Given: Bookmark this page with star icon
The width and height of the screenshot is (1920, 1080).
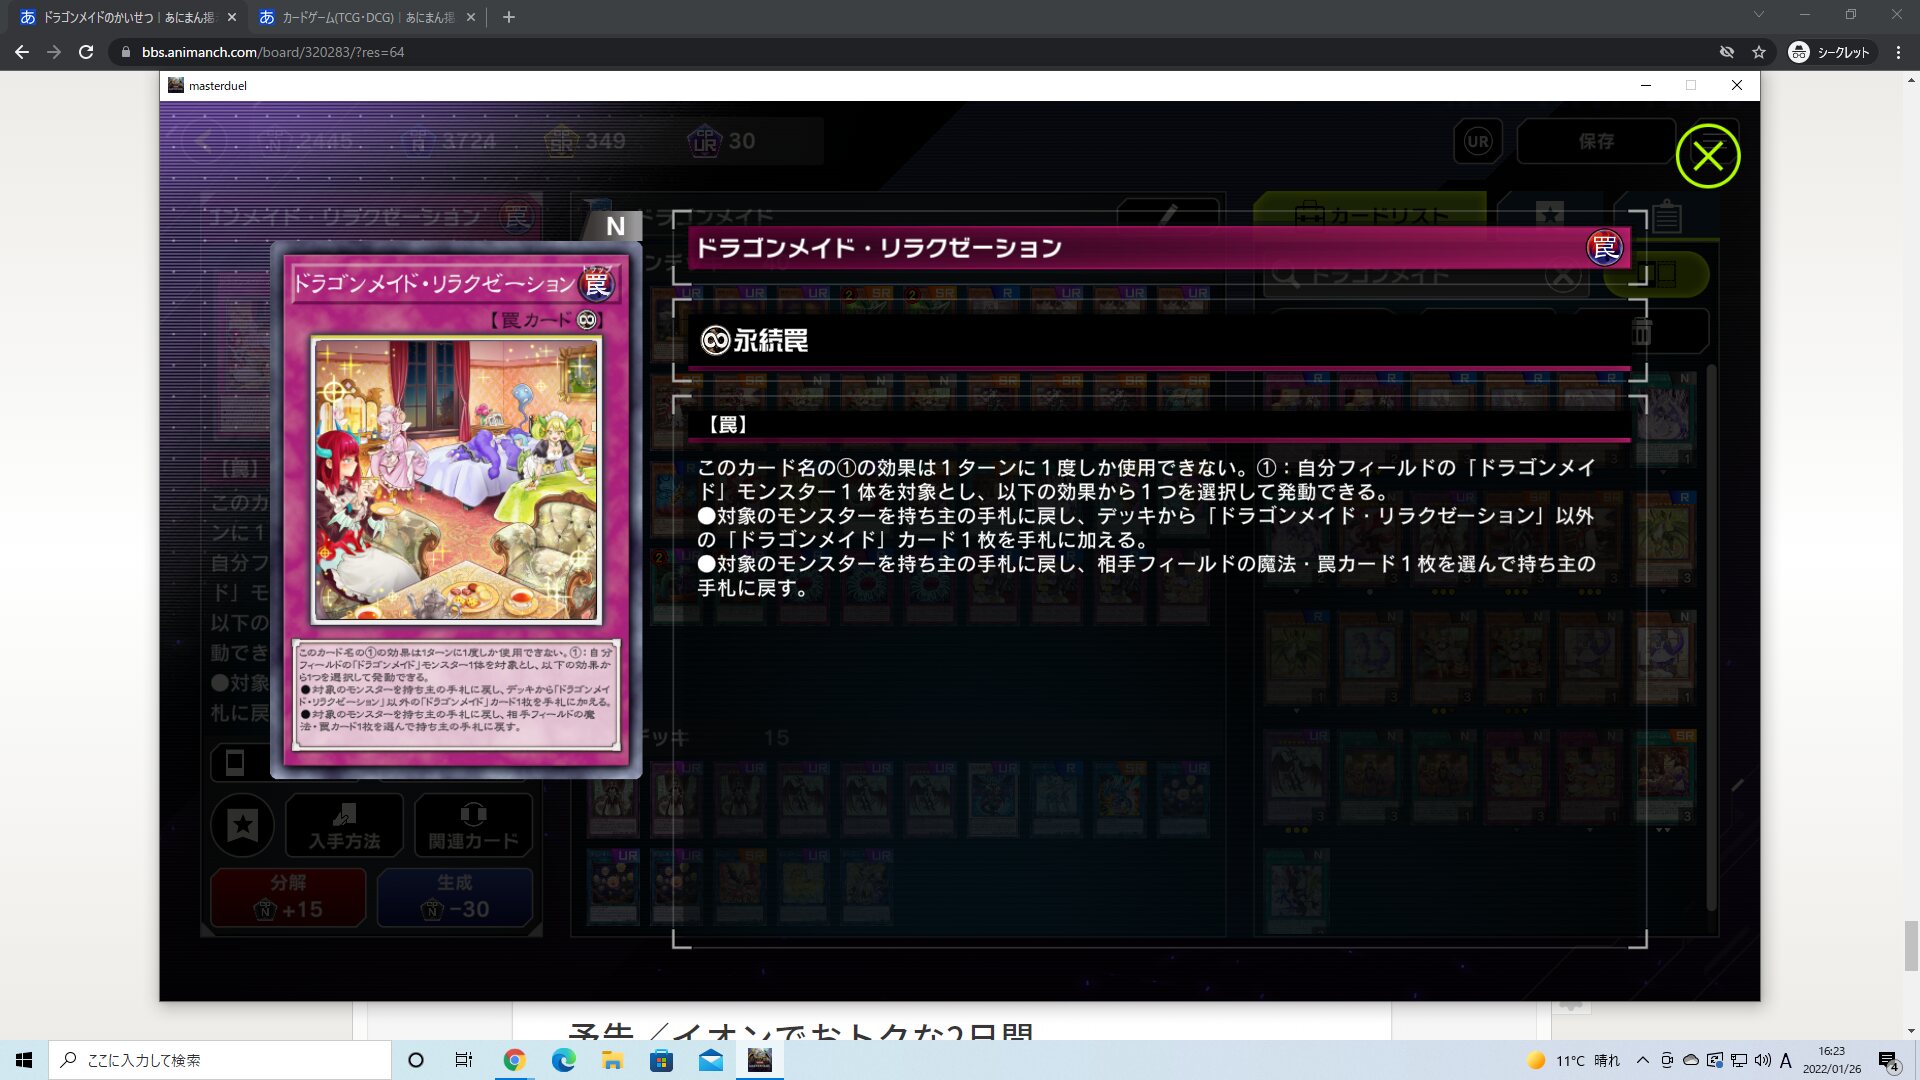Looking at the screenshot, I should (x=1759, y=52).
